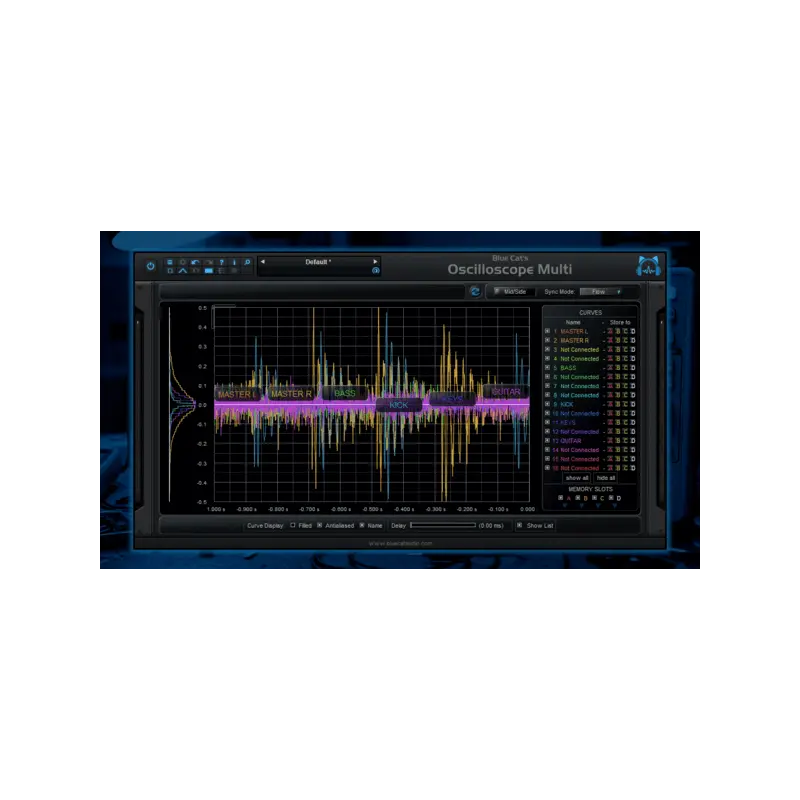The width and height of the screenshot is (800, 800).
Task: Click the (0.00 ms) delay value
Action: click(x=491, y=526)
